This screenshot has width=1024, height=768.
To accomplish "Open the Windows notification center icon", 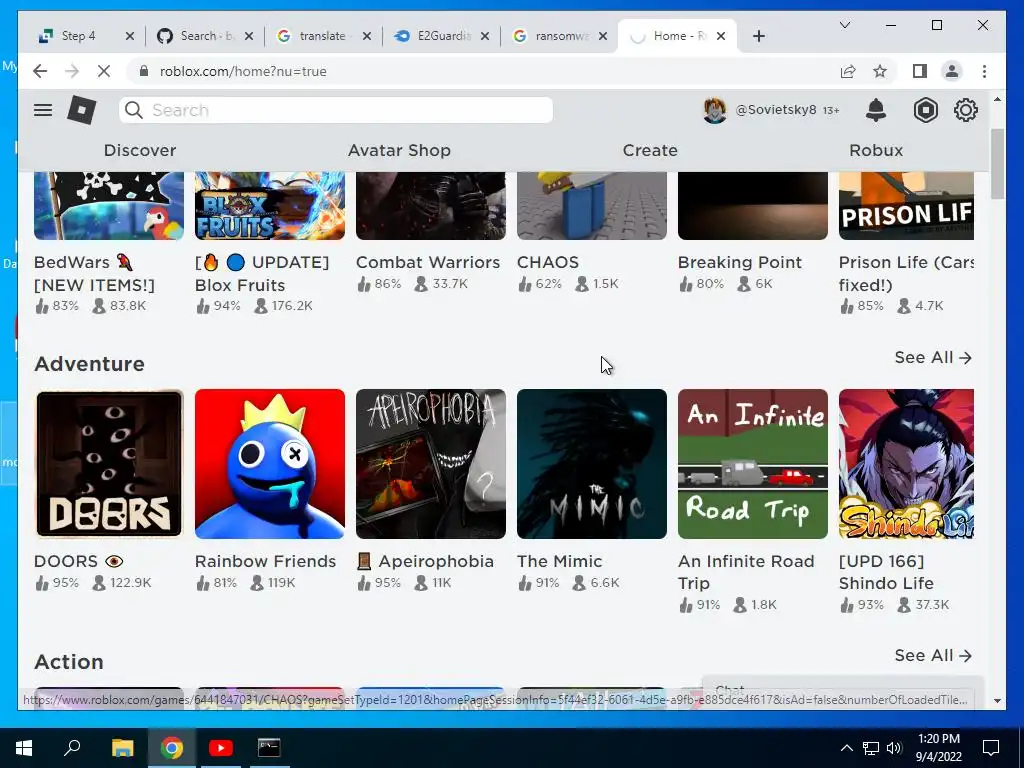I will tap(991, 748).
